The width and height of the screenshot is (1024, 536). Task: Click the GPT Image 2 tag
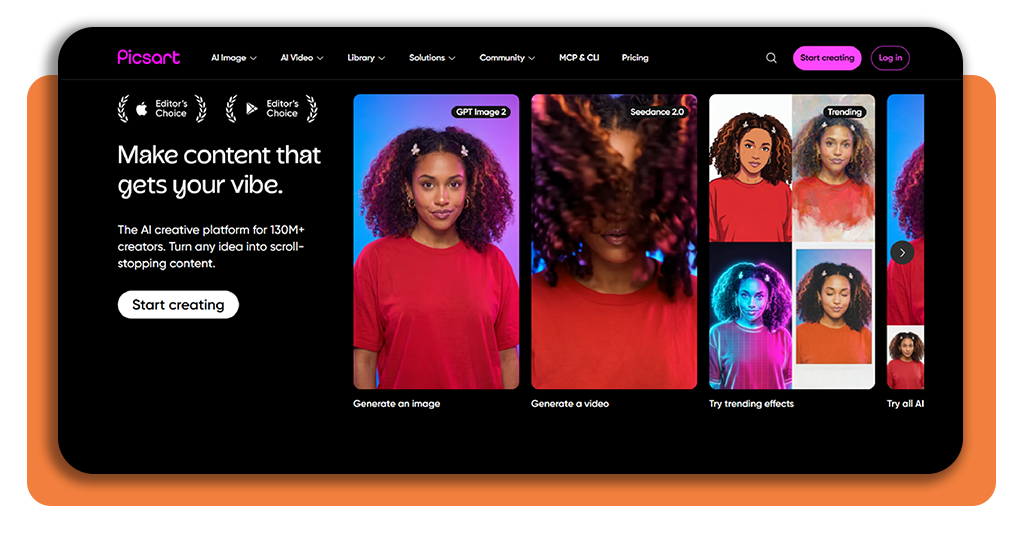pyautogui.click(x=481, y=112)
